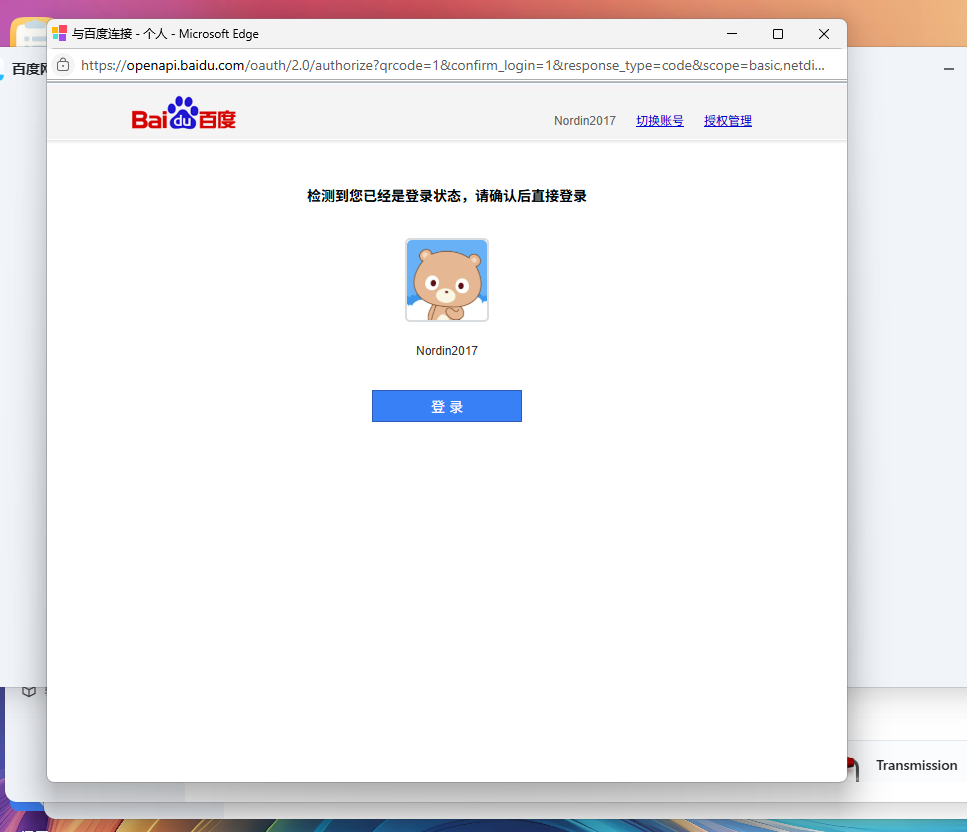967x832 pixels.
Task: Click Nordin2017 name beneath the avatar
Action: tap(447, 351)
